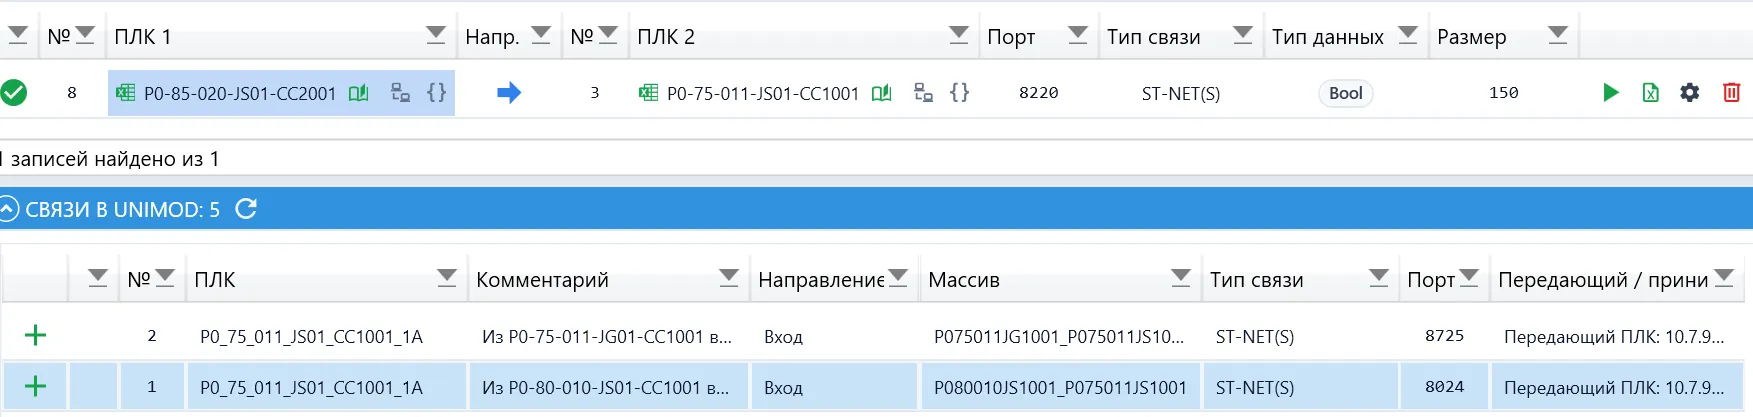Open filter for Тип данных column
1753x417 pixels.
click(1408, 36)
